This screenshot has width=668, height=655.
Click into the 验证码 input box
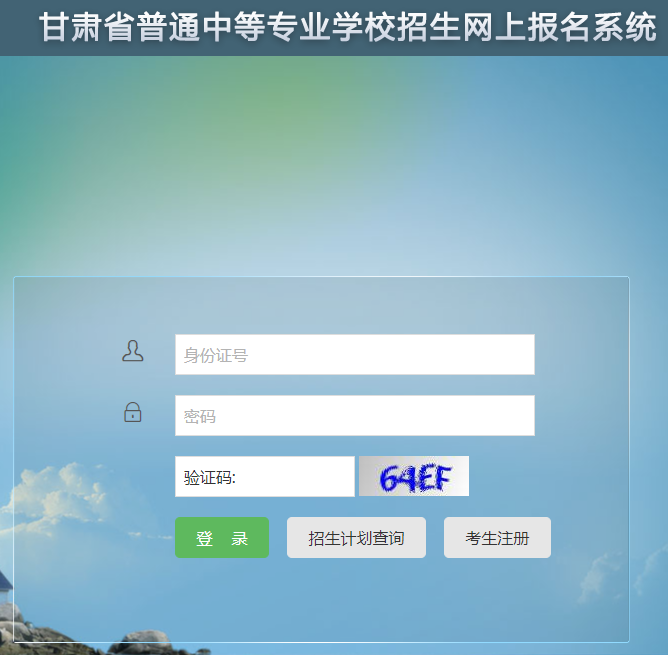[265, 476]
